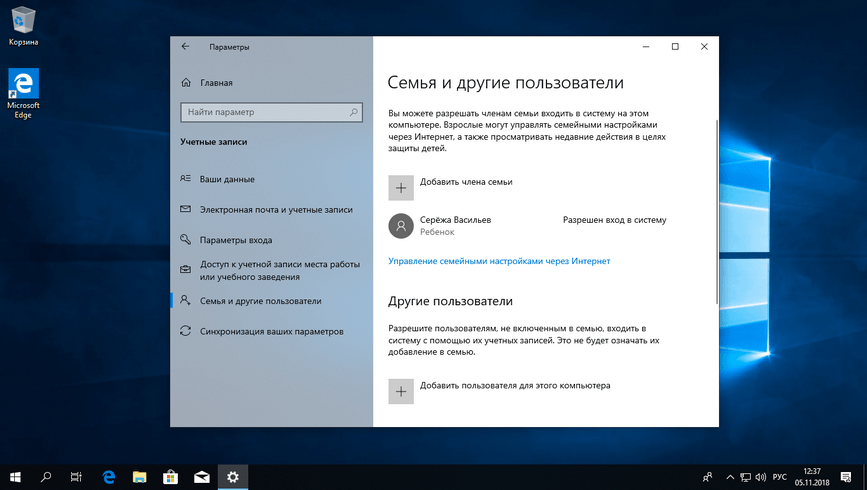Click the Добавить члена семьи label

[466, 182]
